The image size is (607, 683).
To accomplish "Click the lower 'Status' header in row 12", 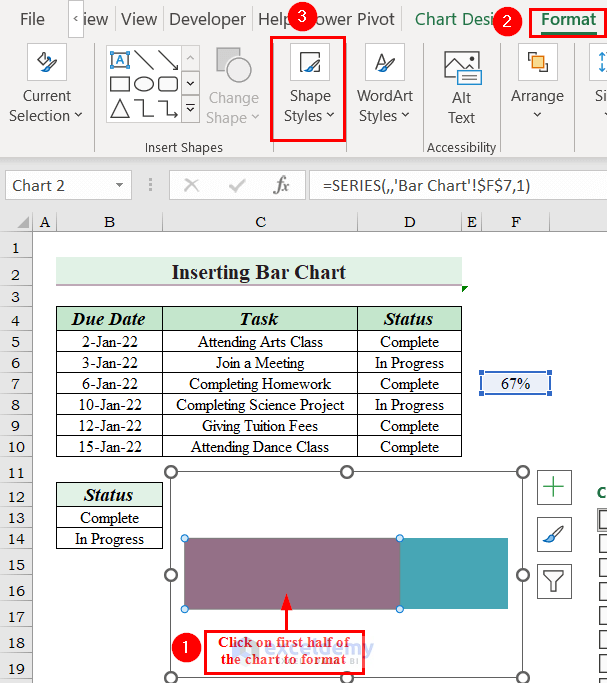I will [x=109, y=495].
